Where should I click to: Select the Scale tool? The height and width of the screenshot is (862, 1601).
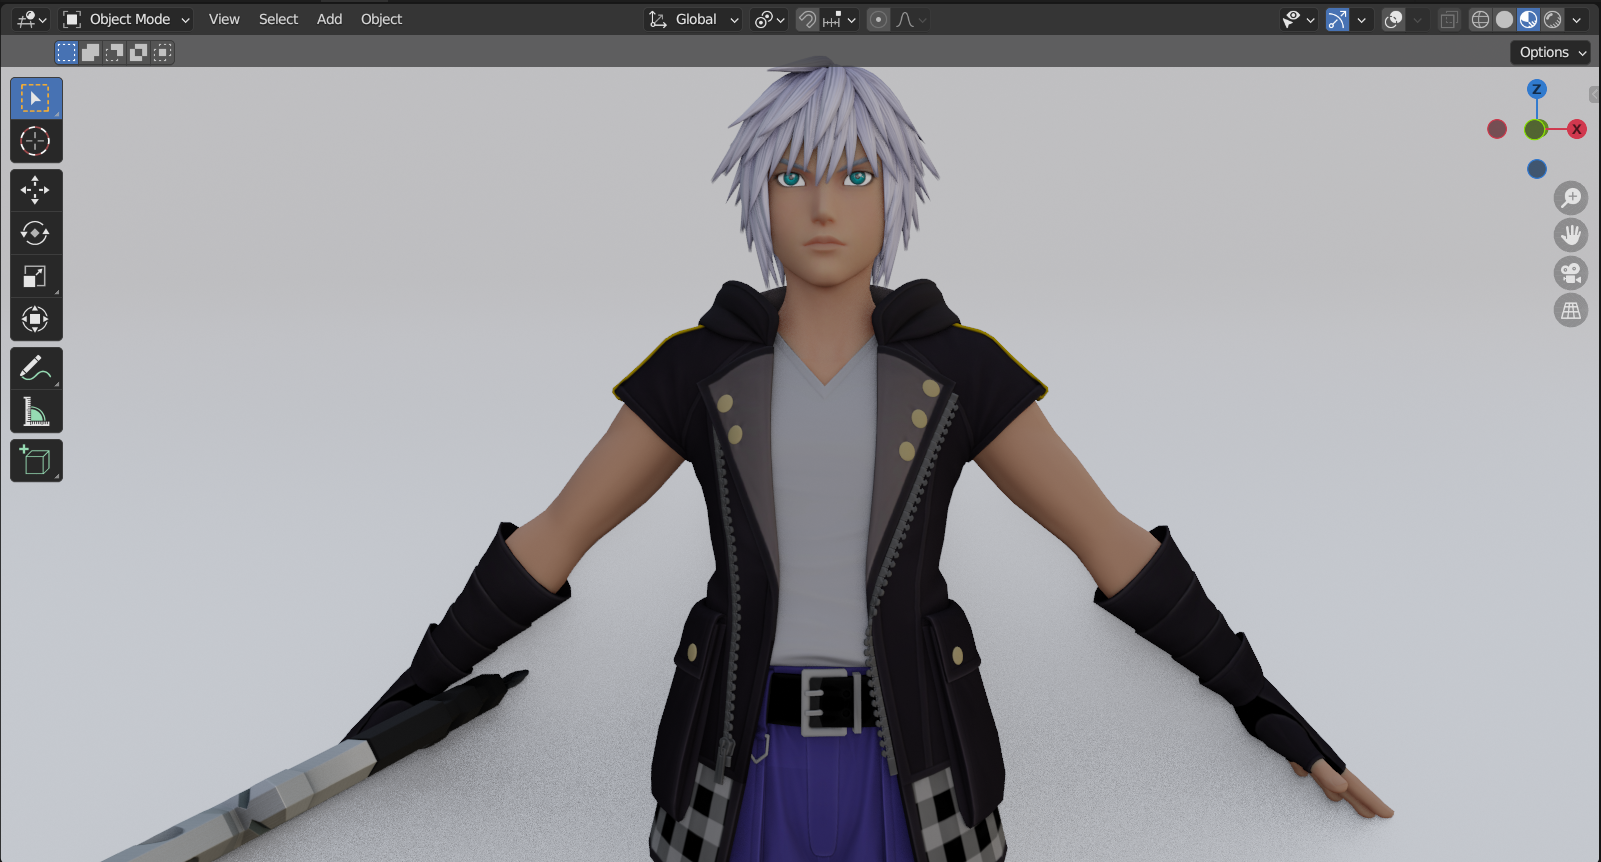(x=36, y=276)
